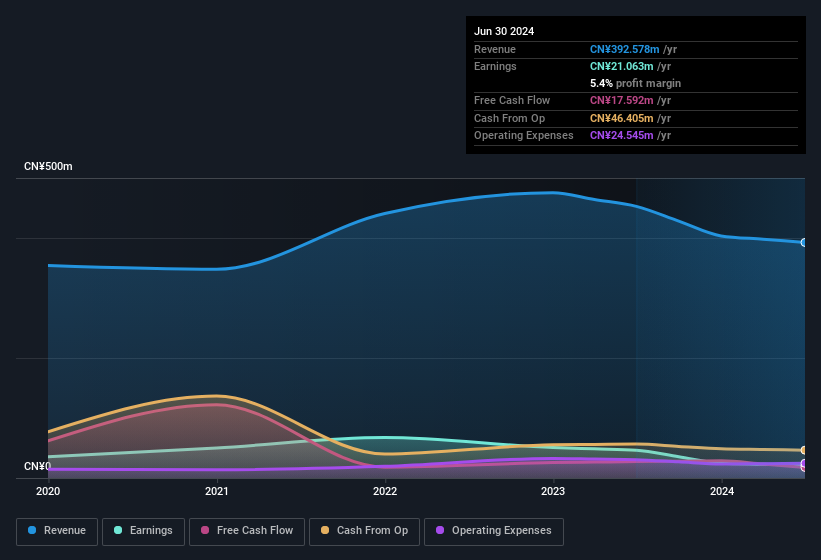Click the CN¥17.592m free cash flow value

coord(622,100)
